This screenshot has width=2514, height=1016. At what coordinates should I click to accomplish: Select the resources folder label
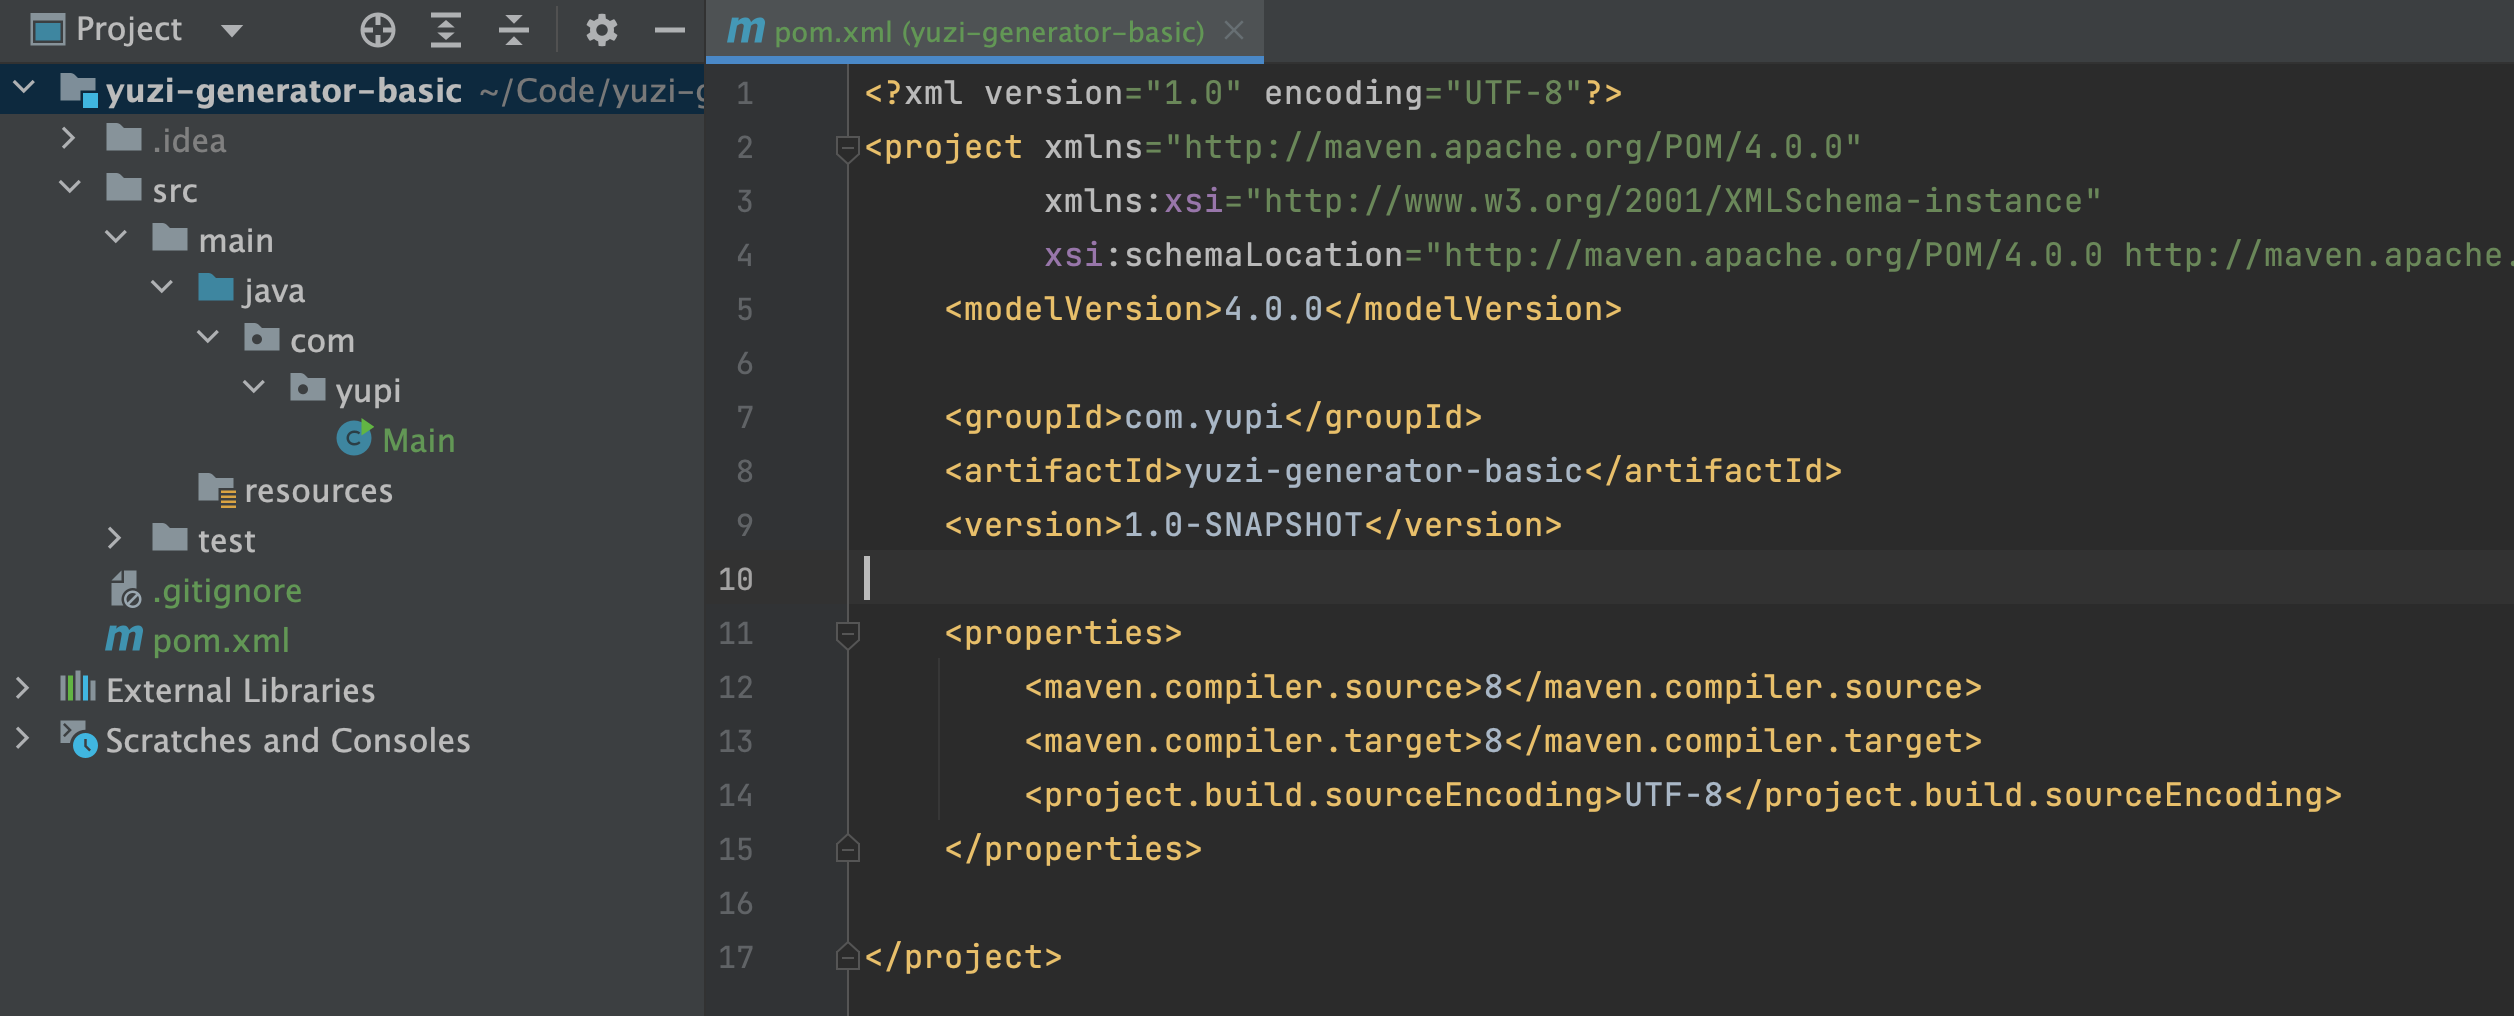click(x=319, y=491)
